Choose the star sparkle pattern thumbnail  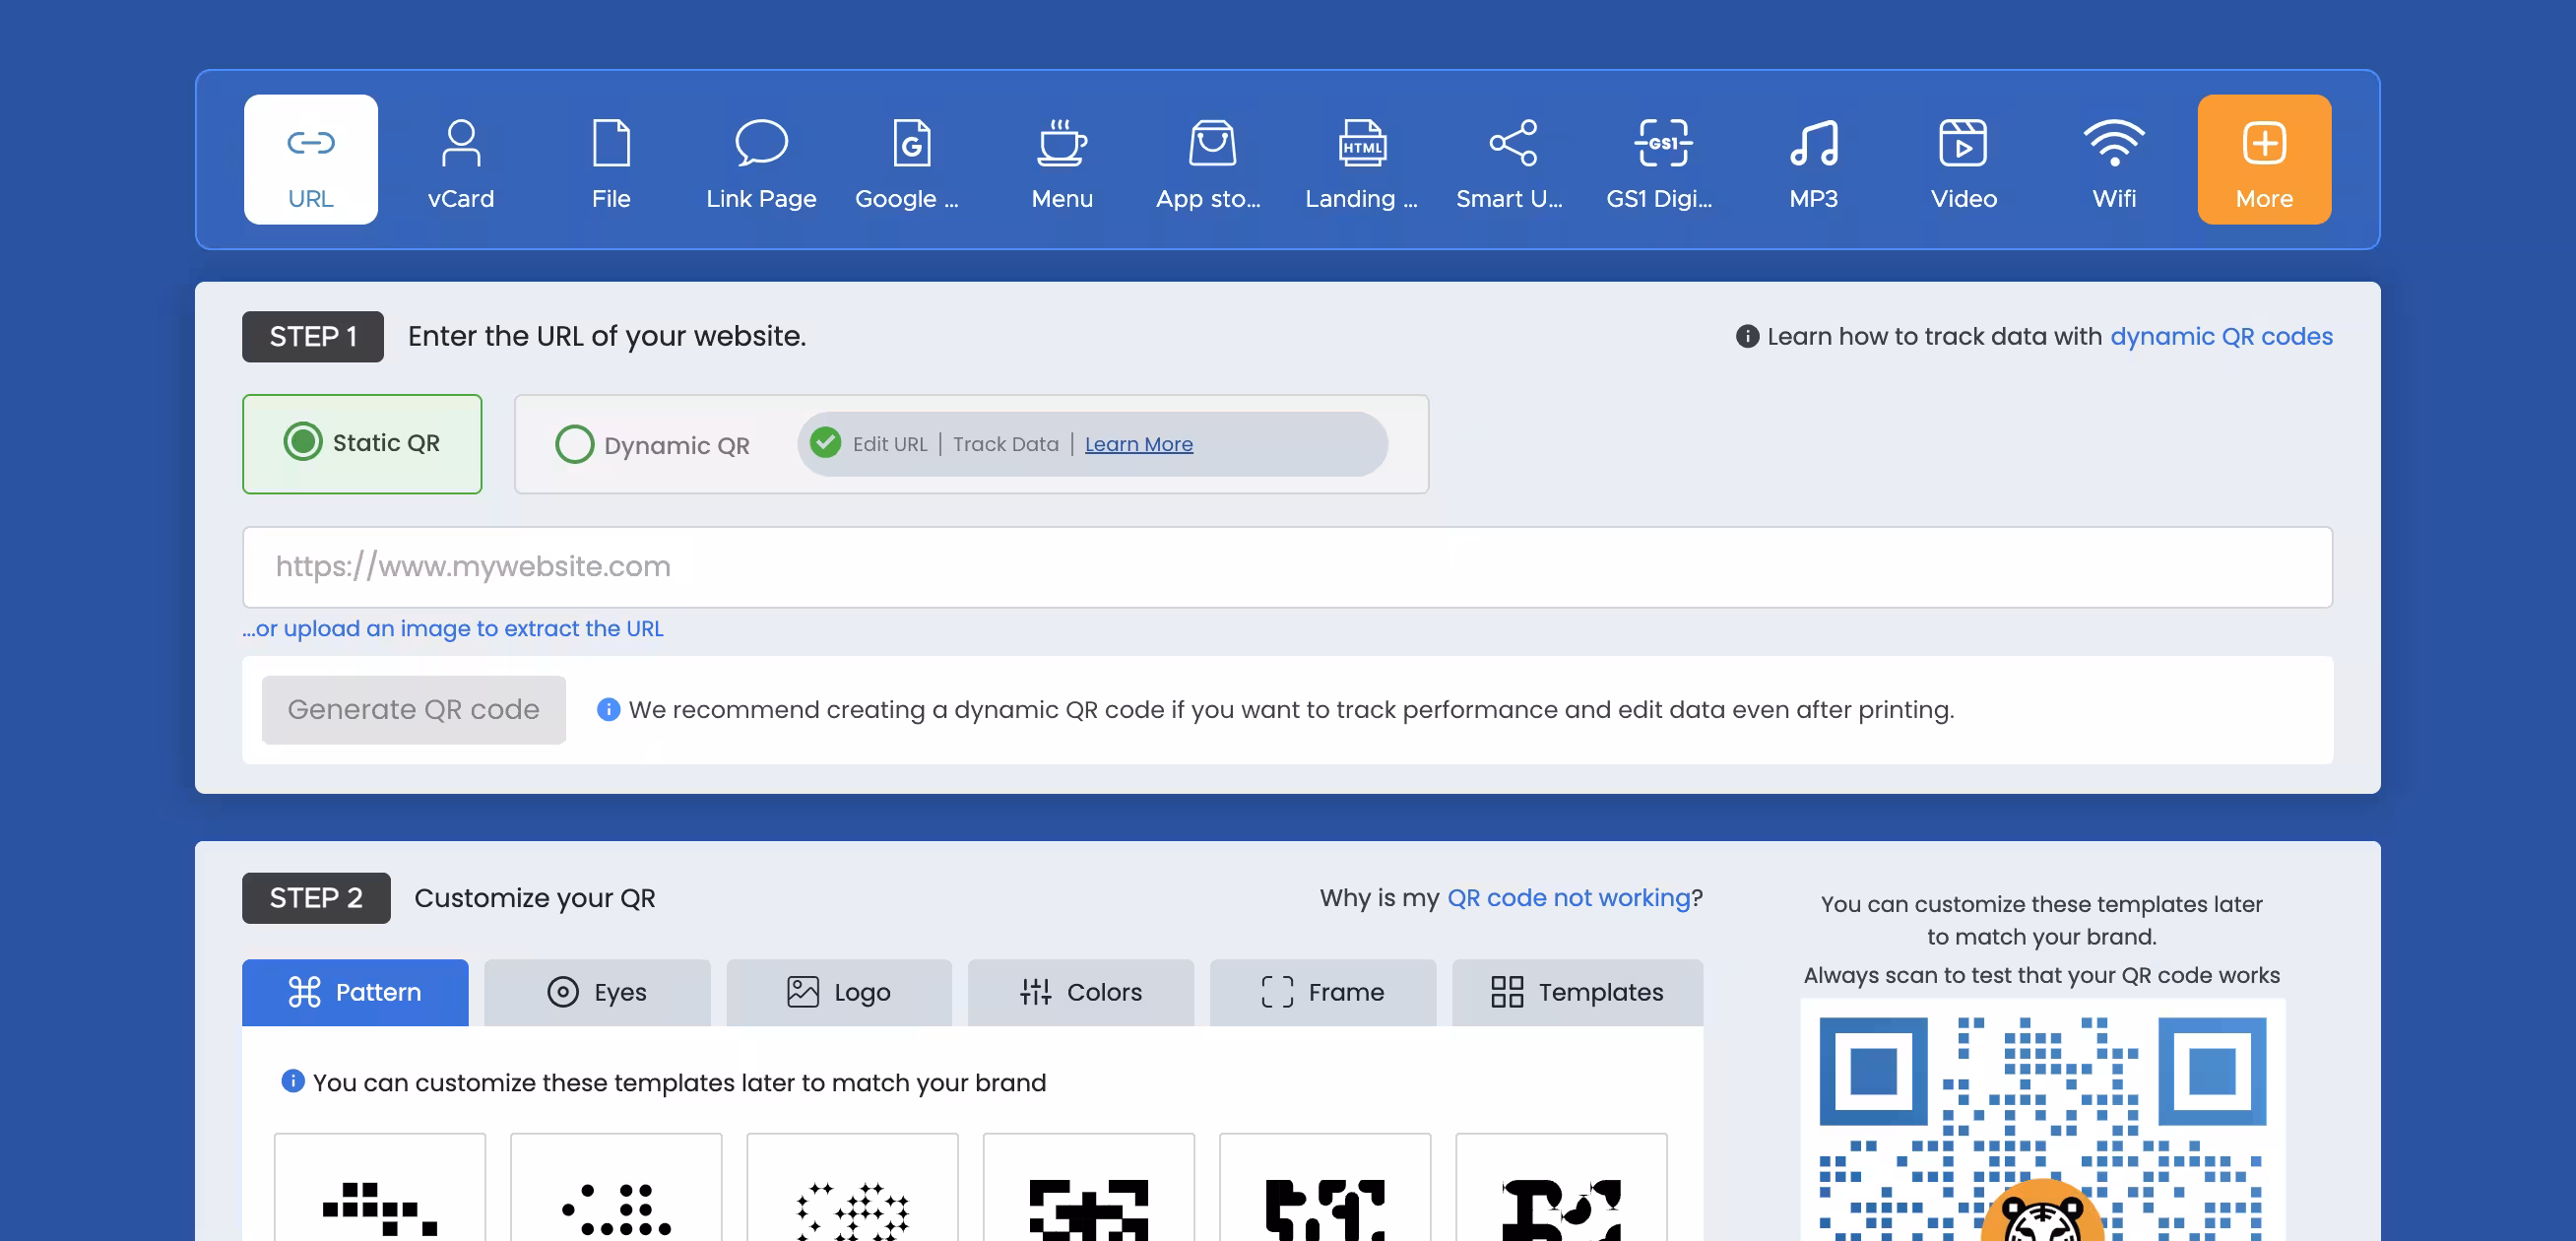pos(852,1188)
